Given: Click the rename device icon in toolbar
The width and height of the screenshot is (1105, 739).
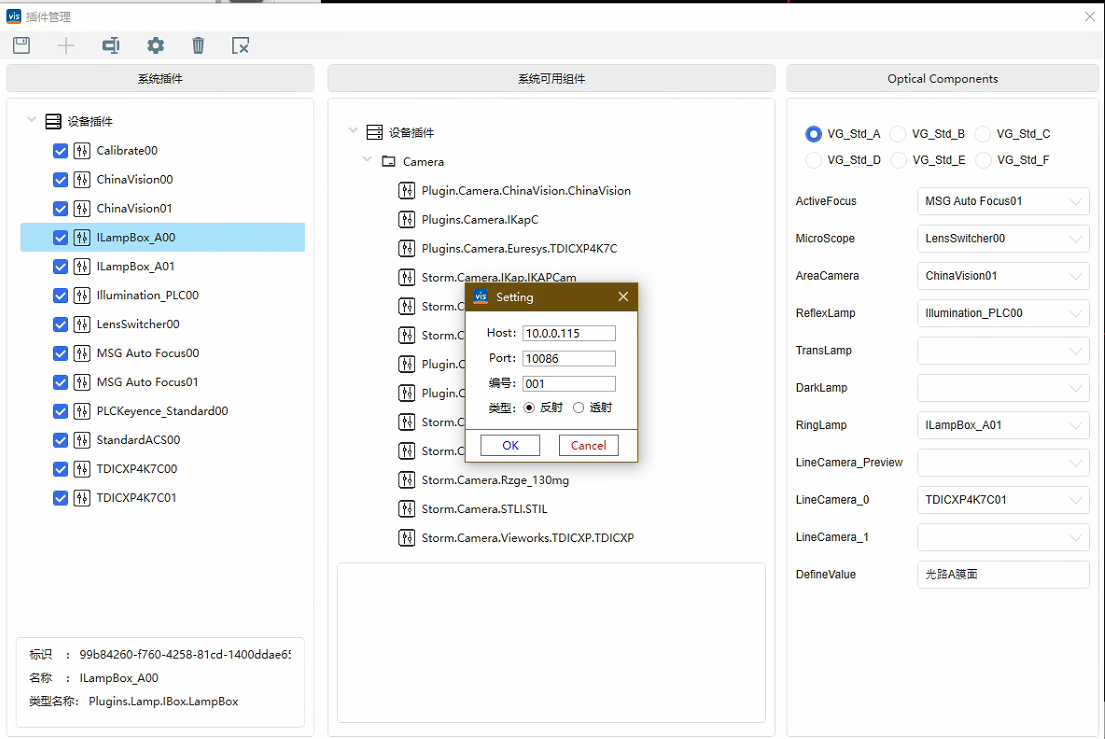Looking at the screenshot, I should (111, 46).
